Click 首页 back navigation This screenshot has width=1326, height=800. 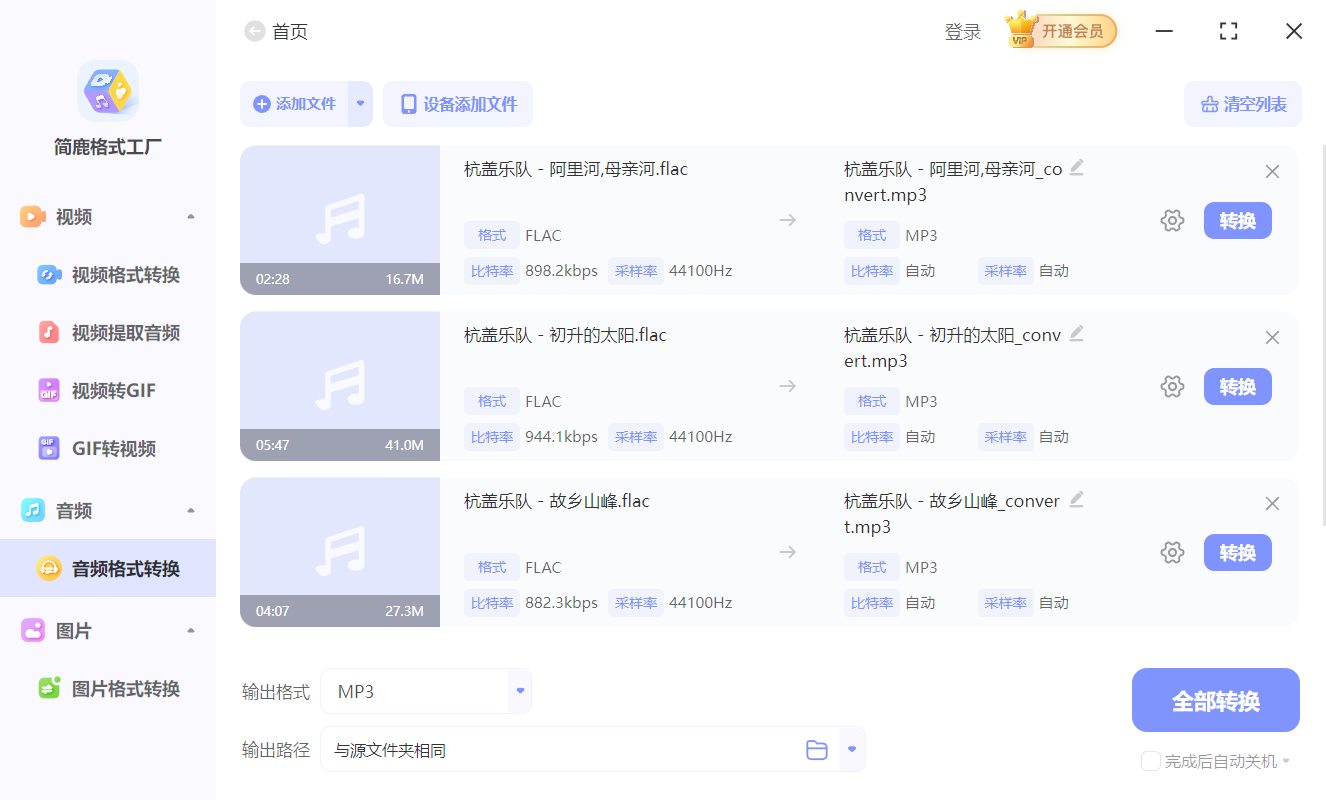(x=276, y=31)
